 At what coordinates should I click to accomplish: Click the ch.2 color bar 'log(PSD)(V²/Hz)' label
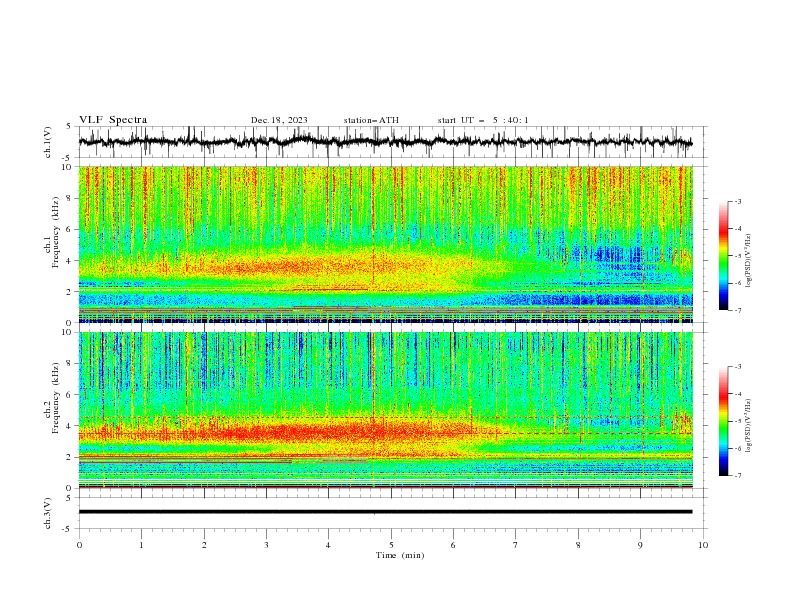click(748, 426)
